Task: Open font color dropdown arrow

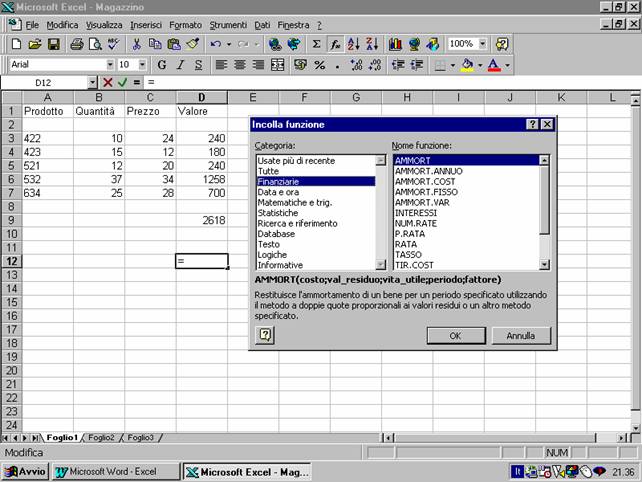Action: pyautogui.click(x=507, y=65)
